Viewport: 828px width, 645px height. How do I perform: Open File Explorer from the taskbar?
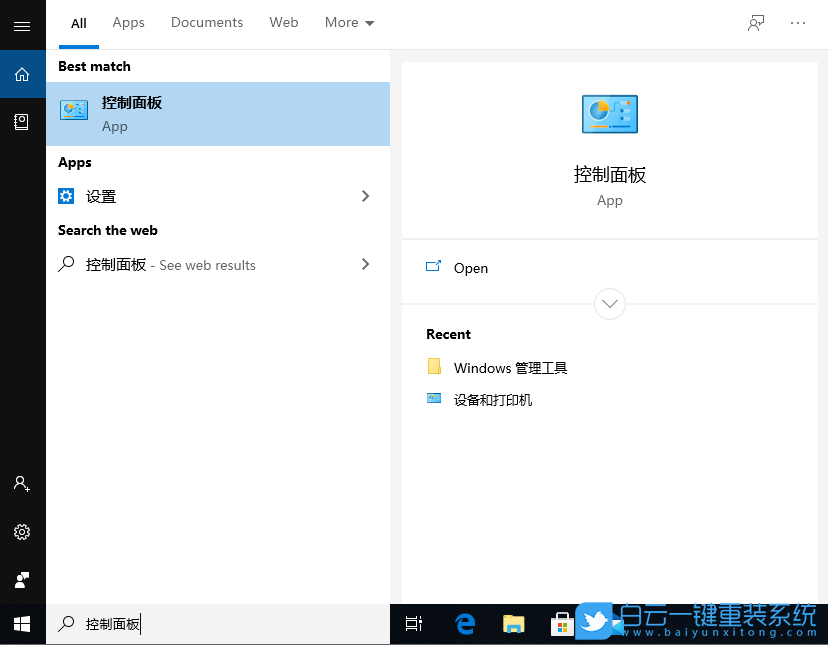point(513,623)
